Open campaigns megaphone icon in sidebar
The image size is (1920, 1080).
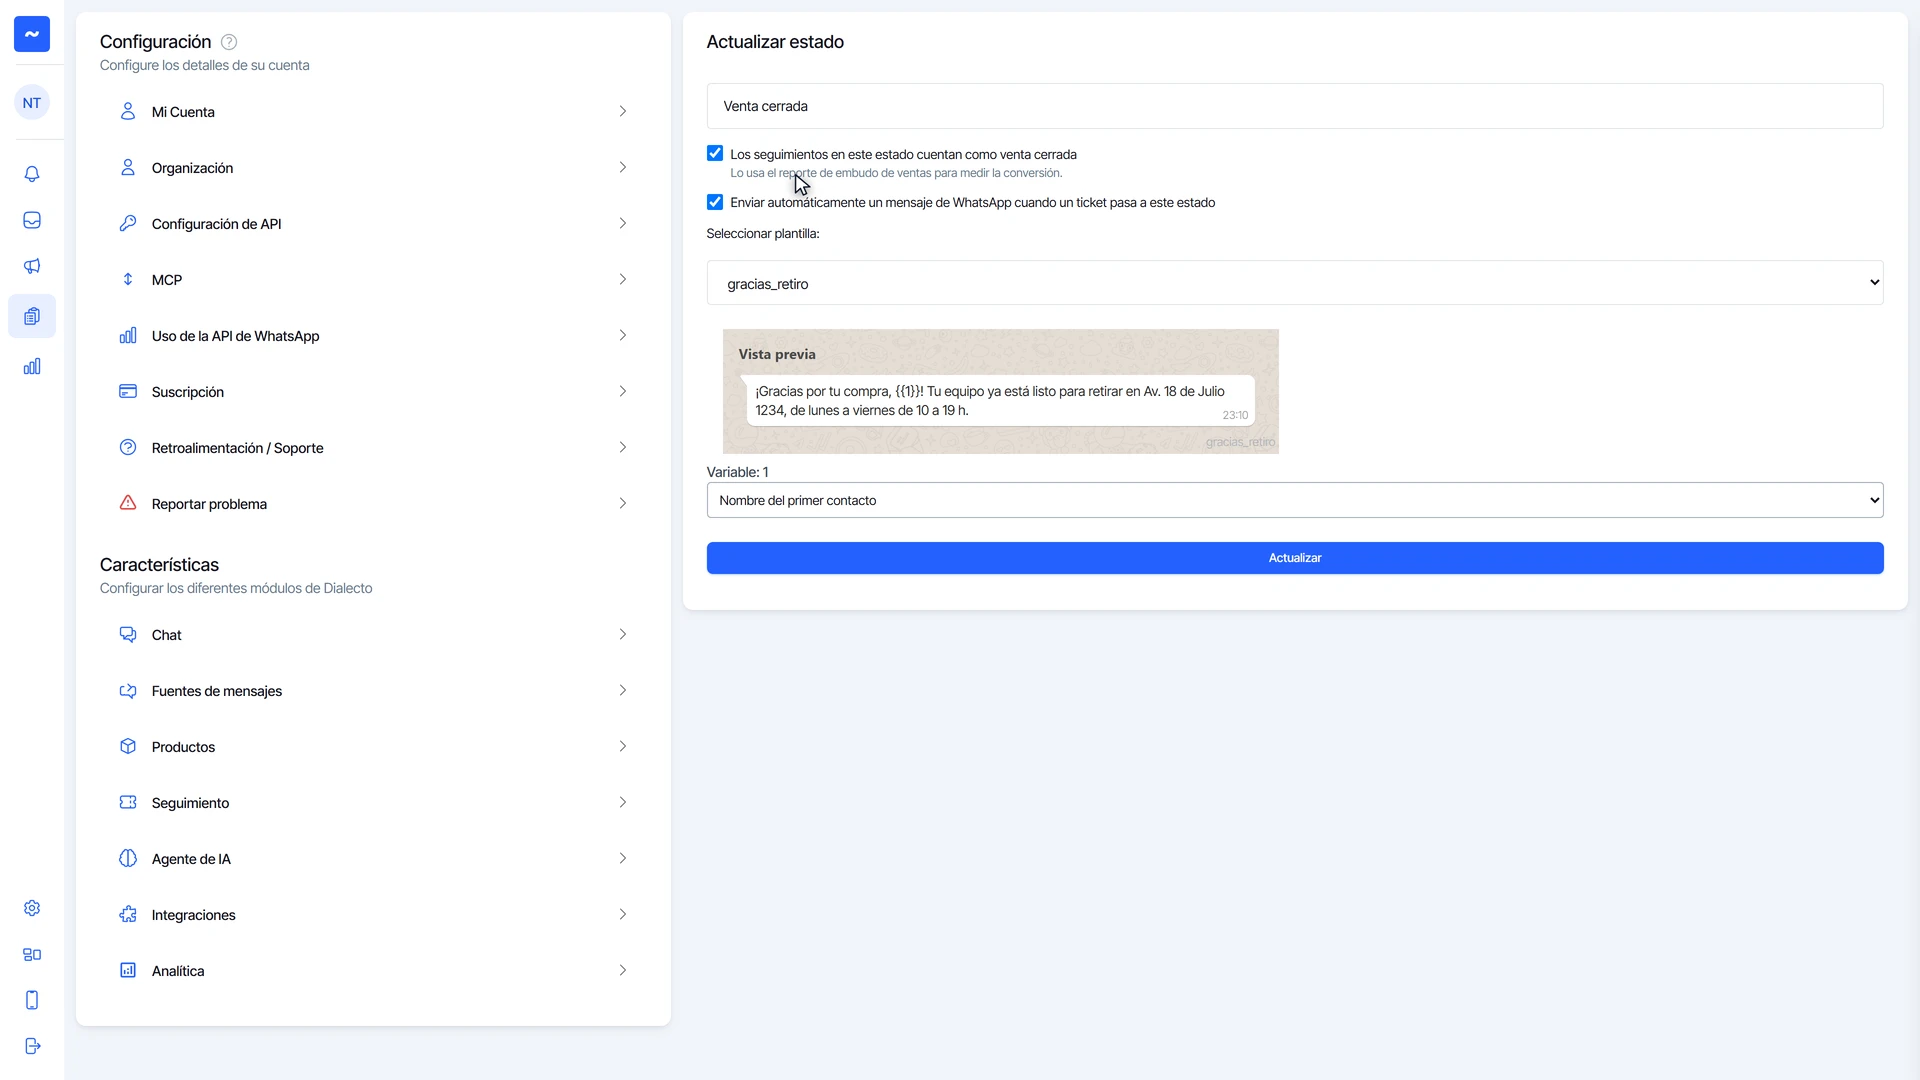coord(32,266)
